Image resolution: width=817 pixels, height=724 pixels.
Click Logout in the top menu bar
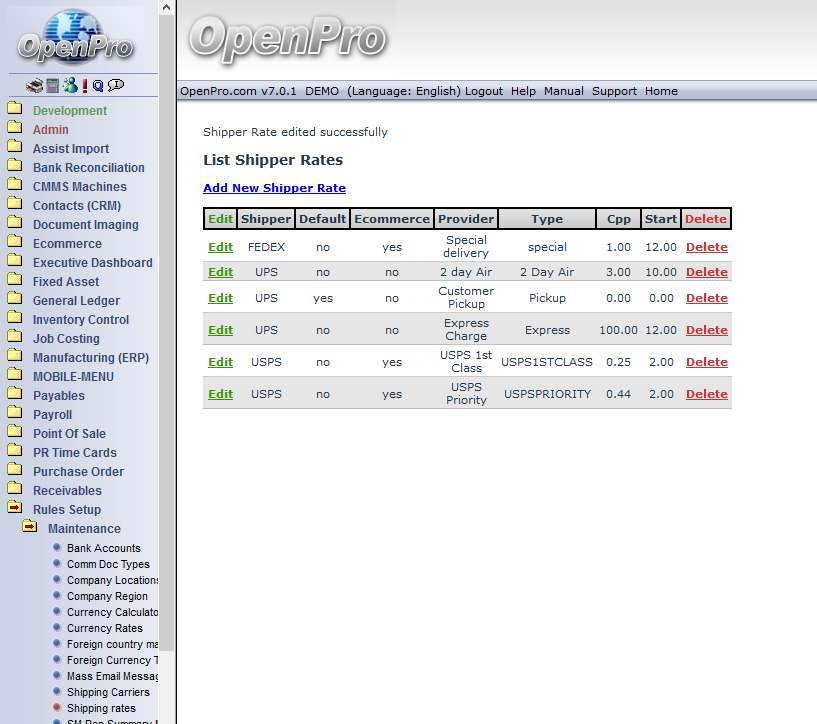484,91
